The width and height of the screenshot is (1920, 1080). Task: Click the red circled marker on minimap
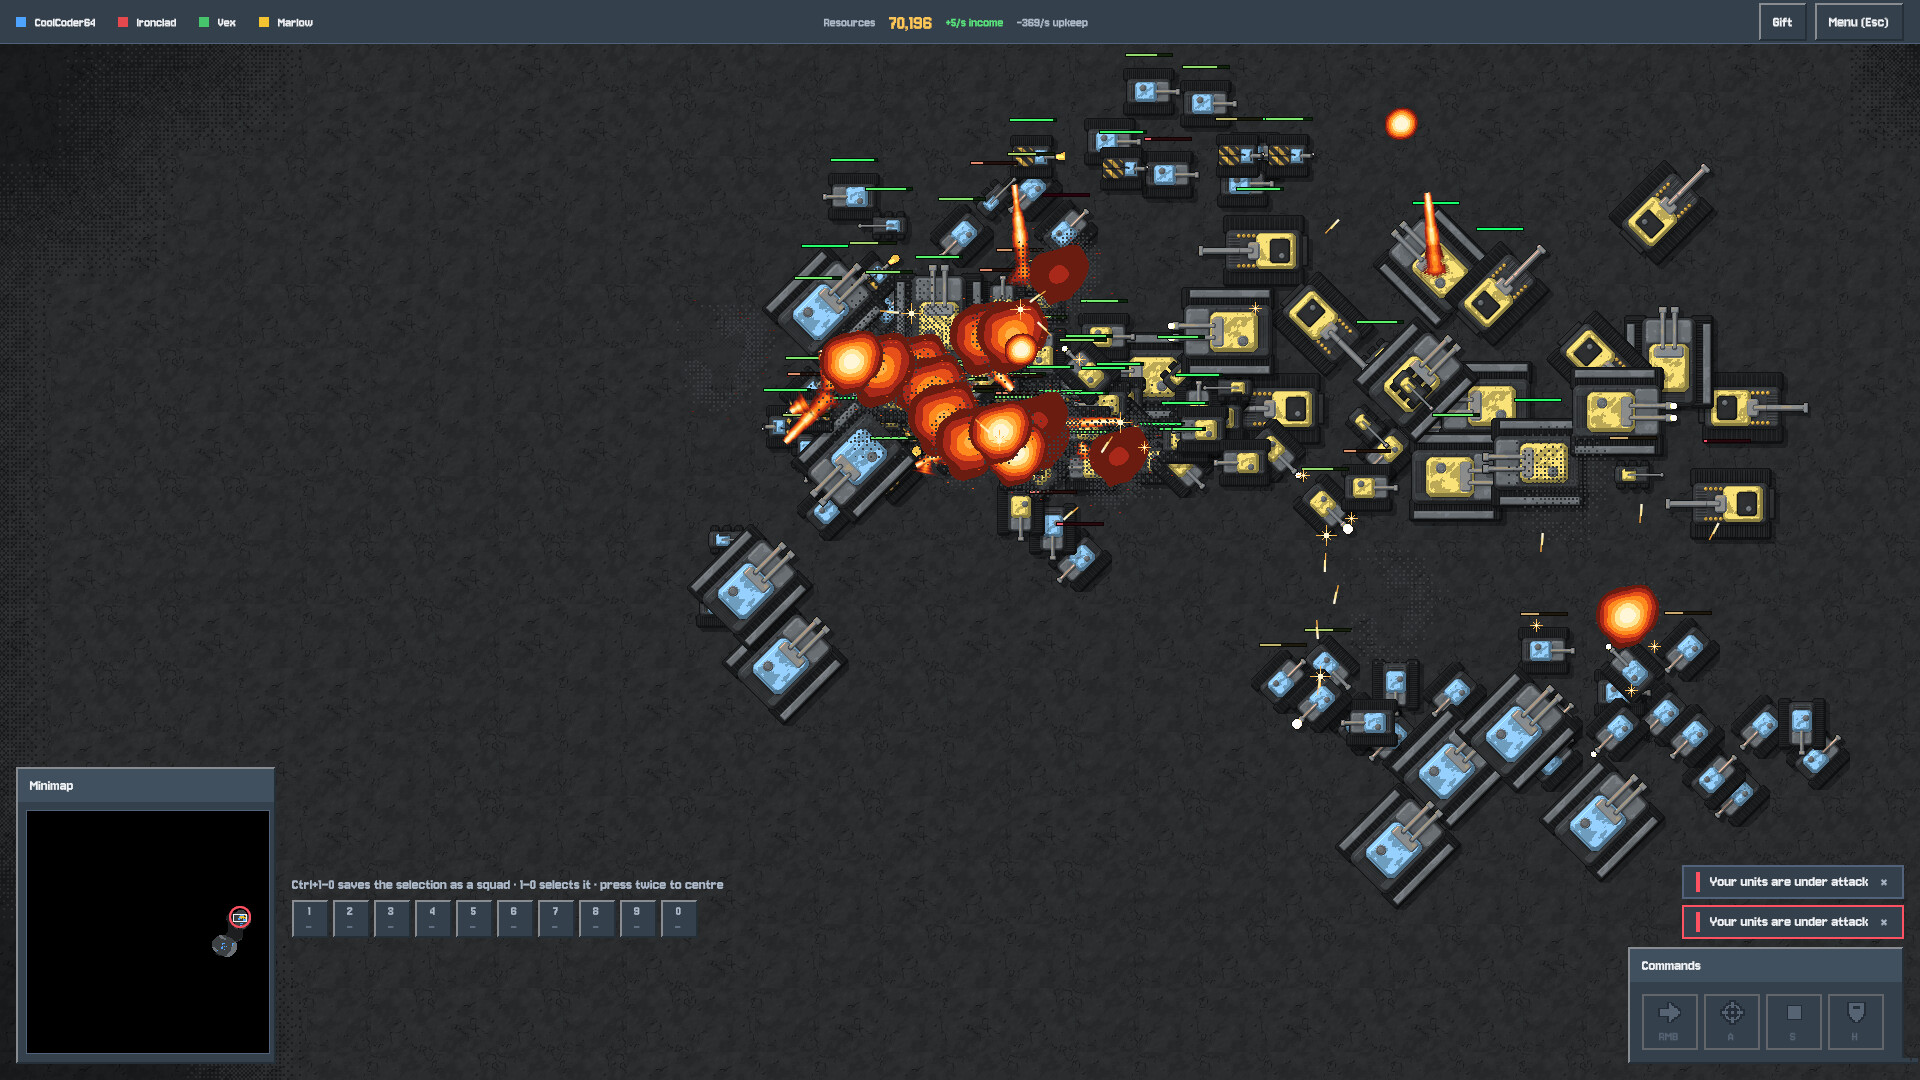(x=240, y=917)
